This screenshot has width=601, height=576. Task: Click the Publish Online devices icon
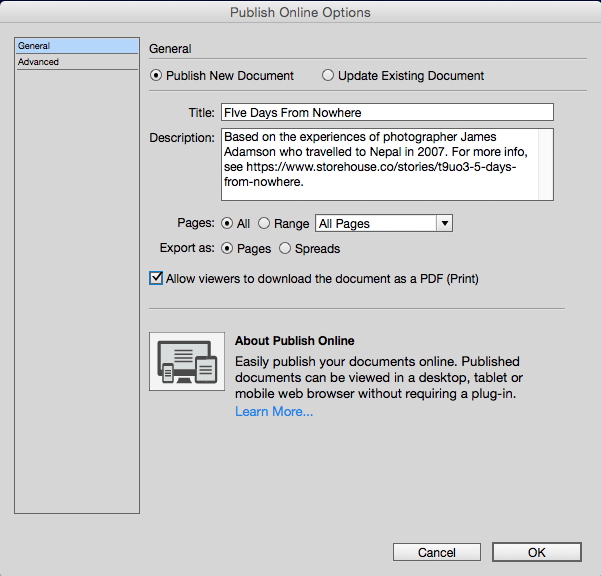[187, 361]
